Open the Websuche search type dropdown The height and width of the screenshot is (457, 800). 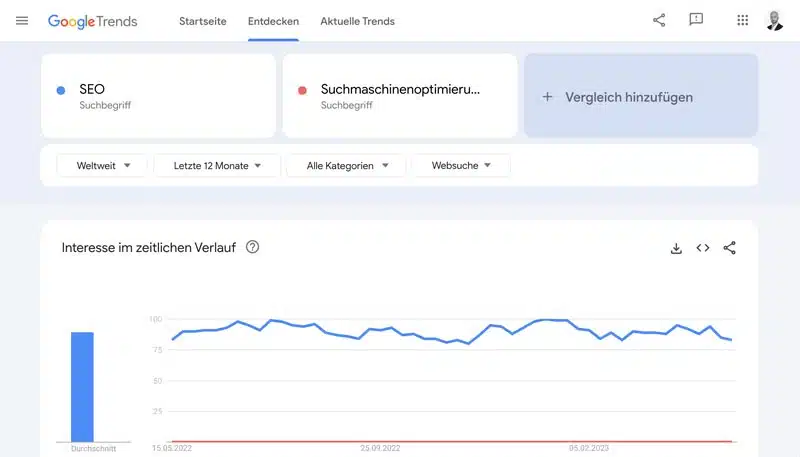461,166
